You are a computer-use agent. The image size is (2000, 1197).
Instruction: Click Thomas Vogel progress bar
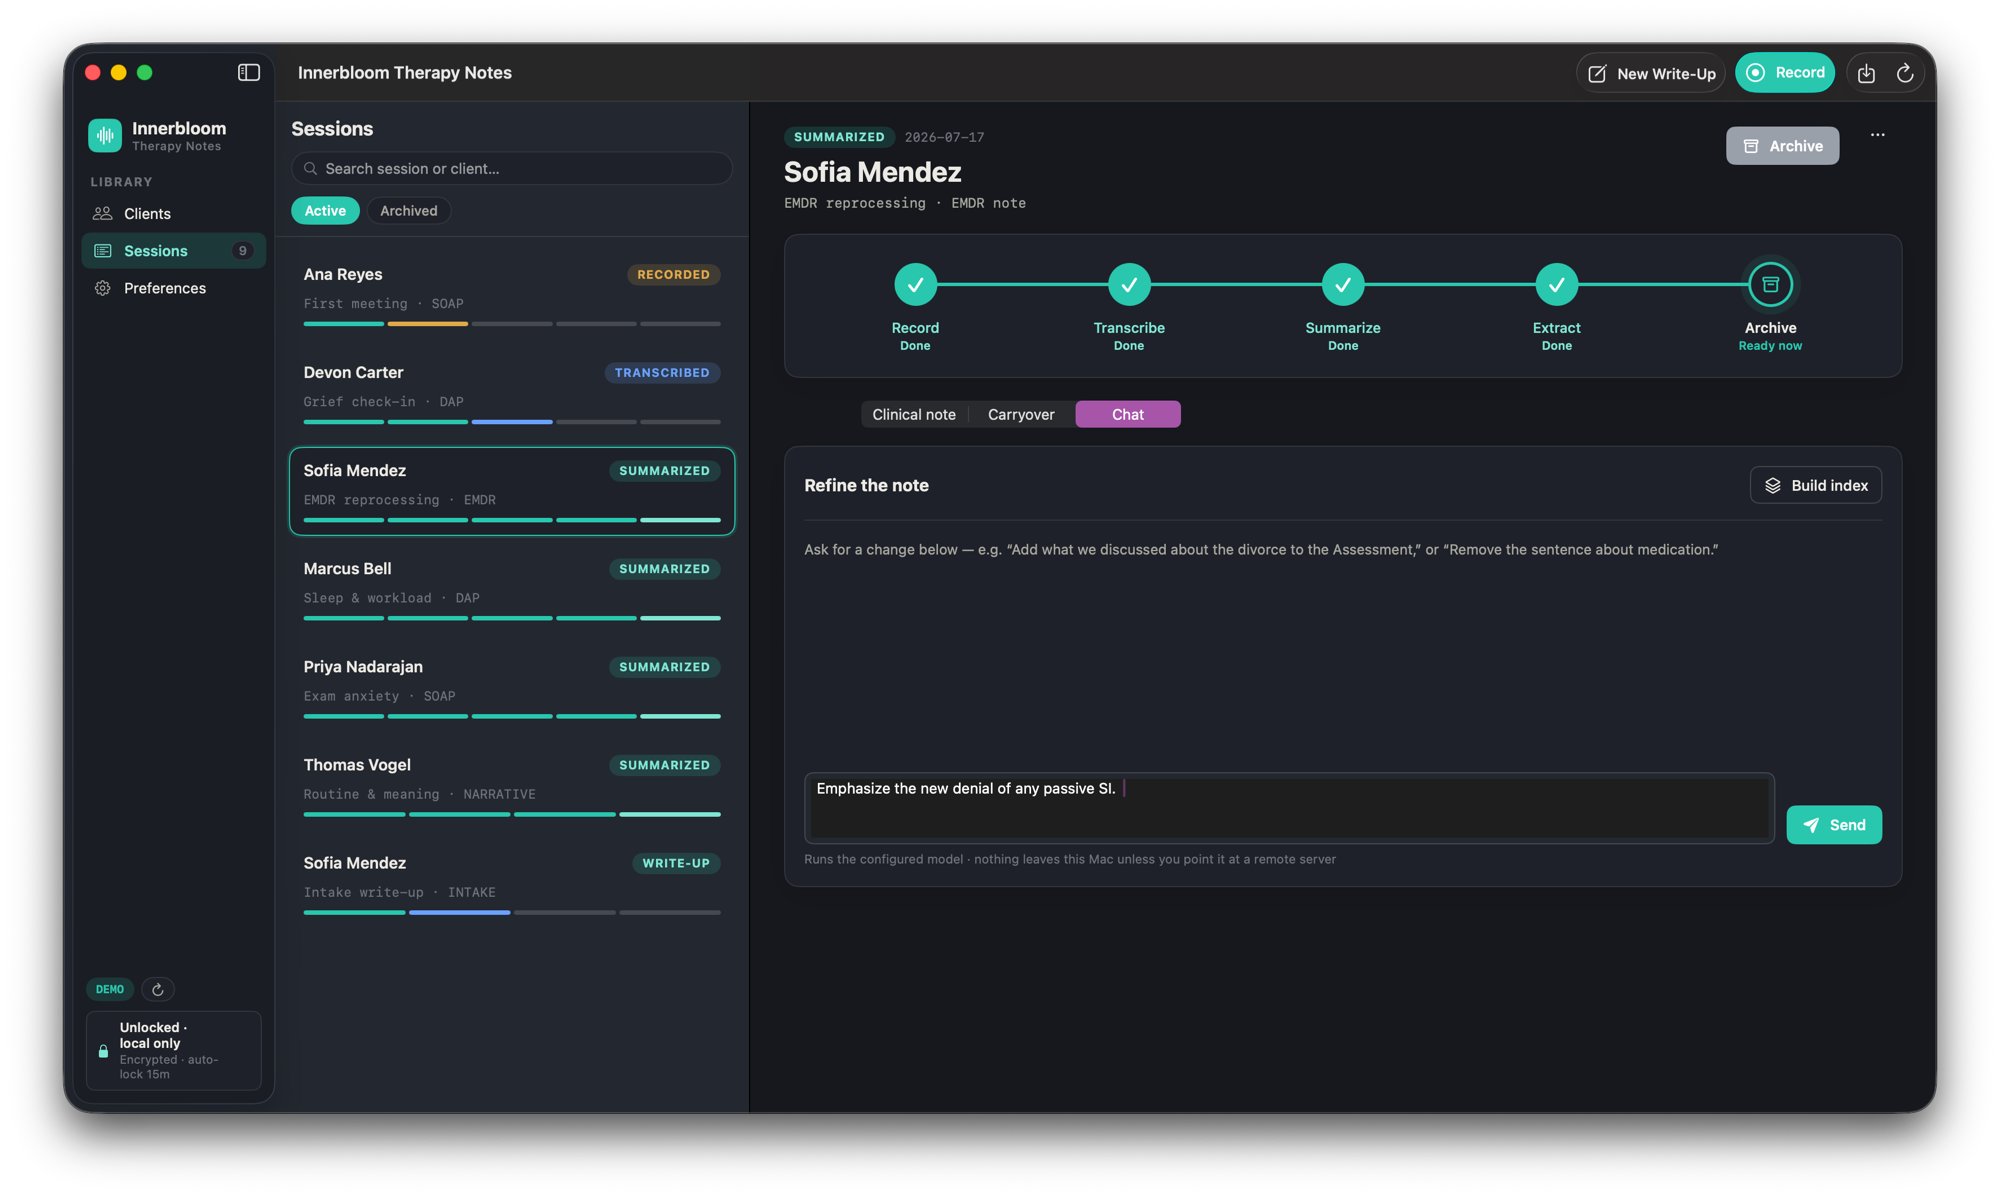pyautogui.click(x=512, y=814)
